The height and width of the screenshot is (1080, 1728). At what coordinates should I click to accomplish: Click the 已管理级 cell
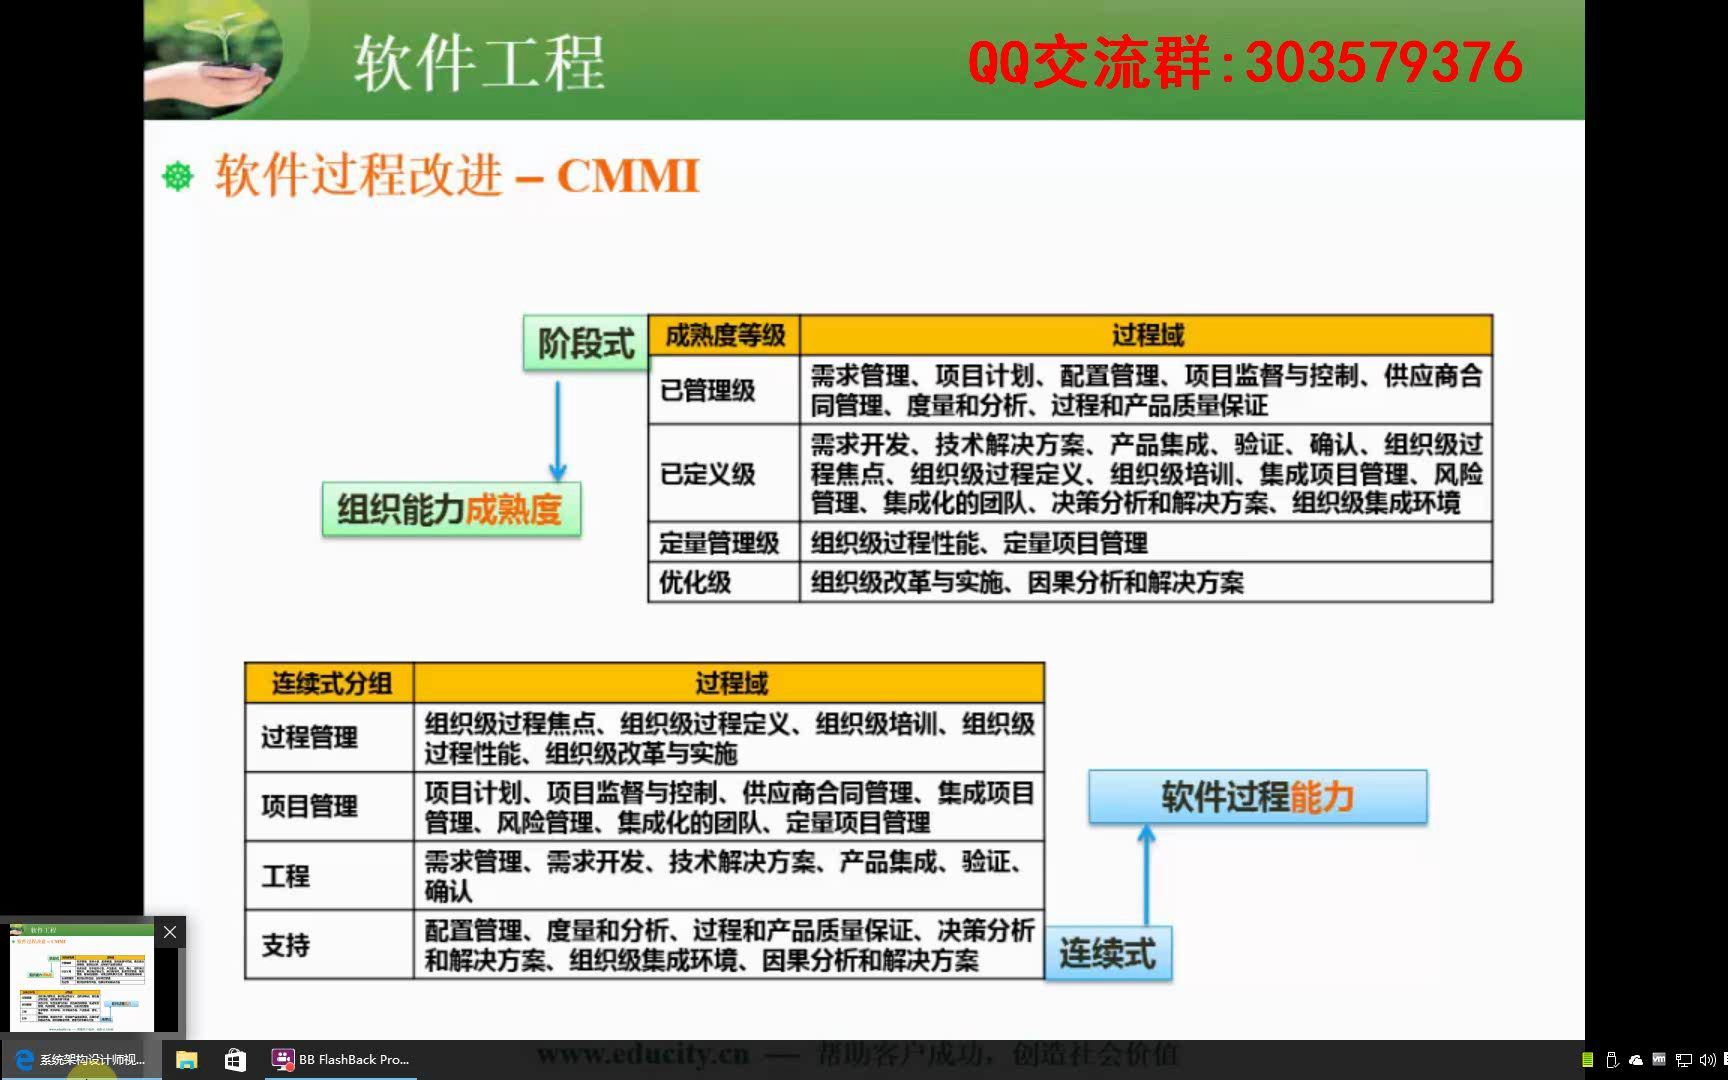tap(725, 390)
